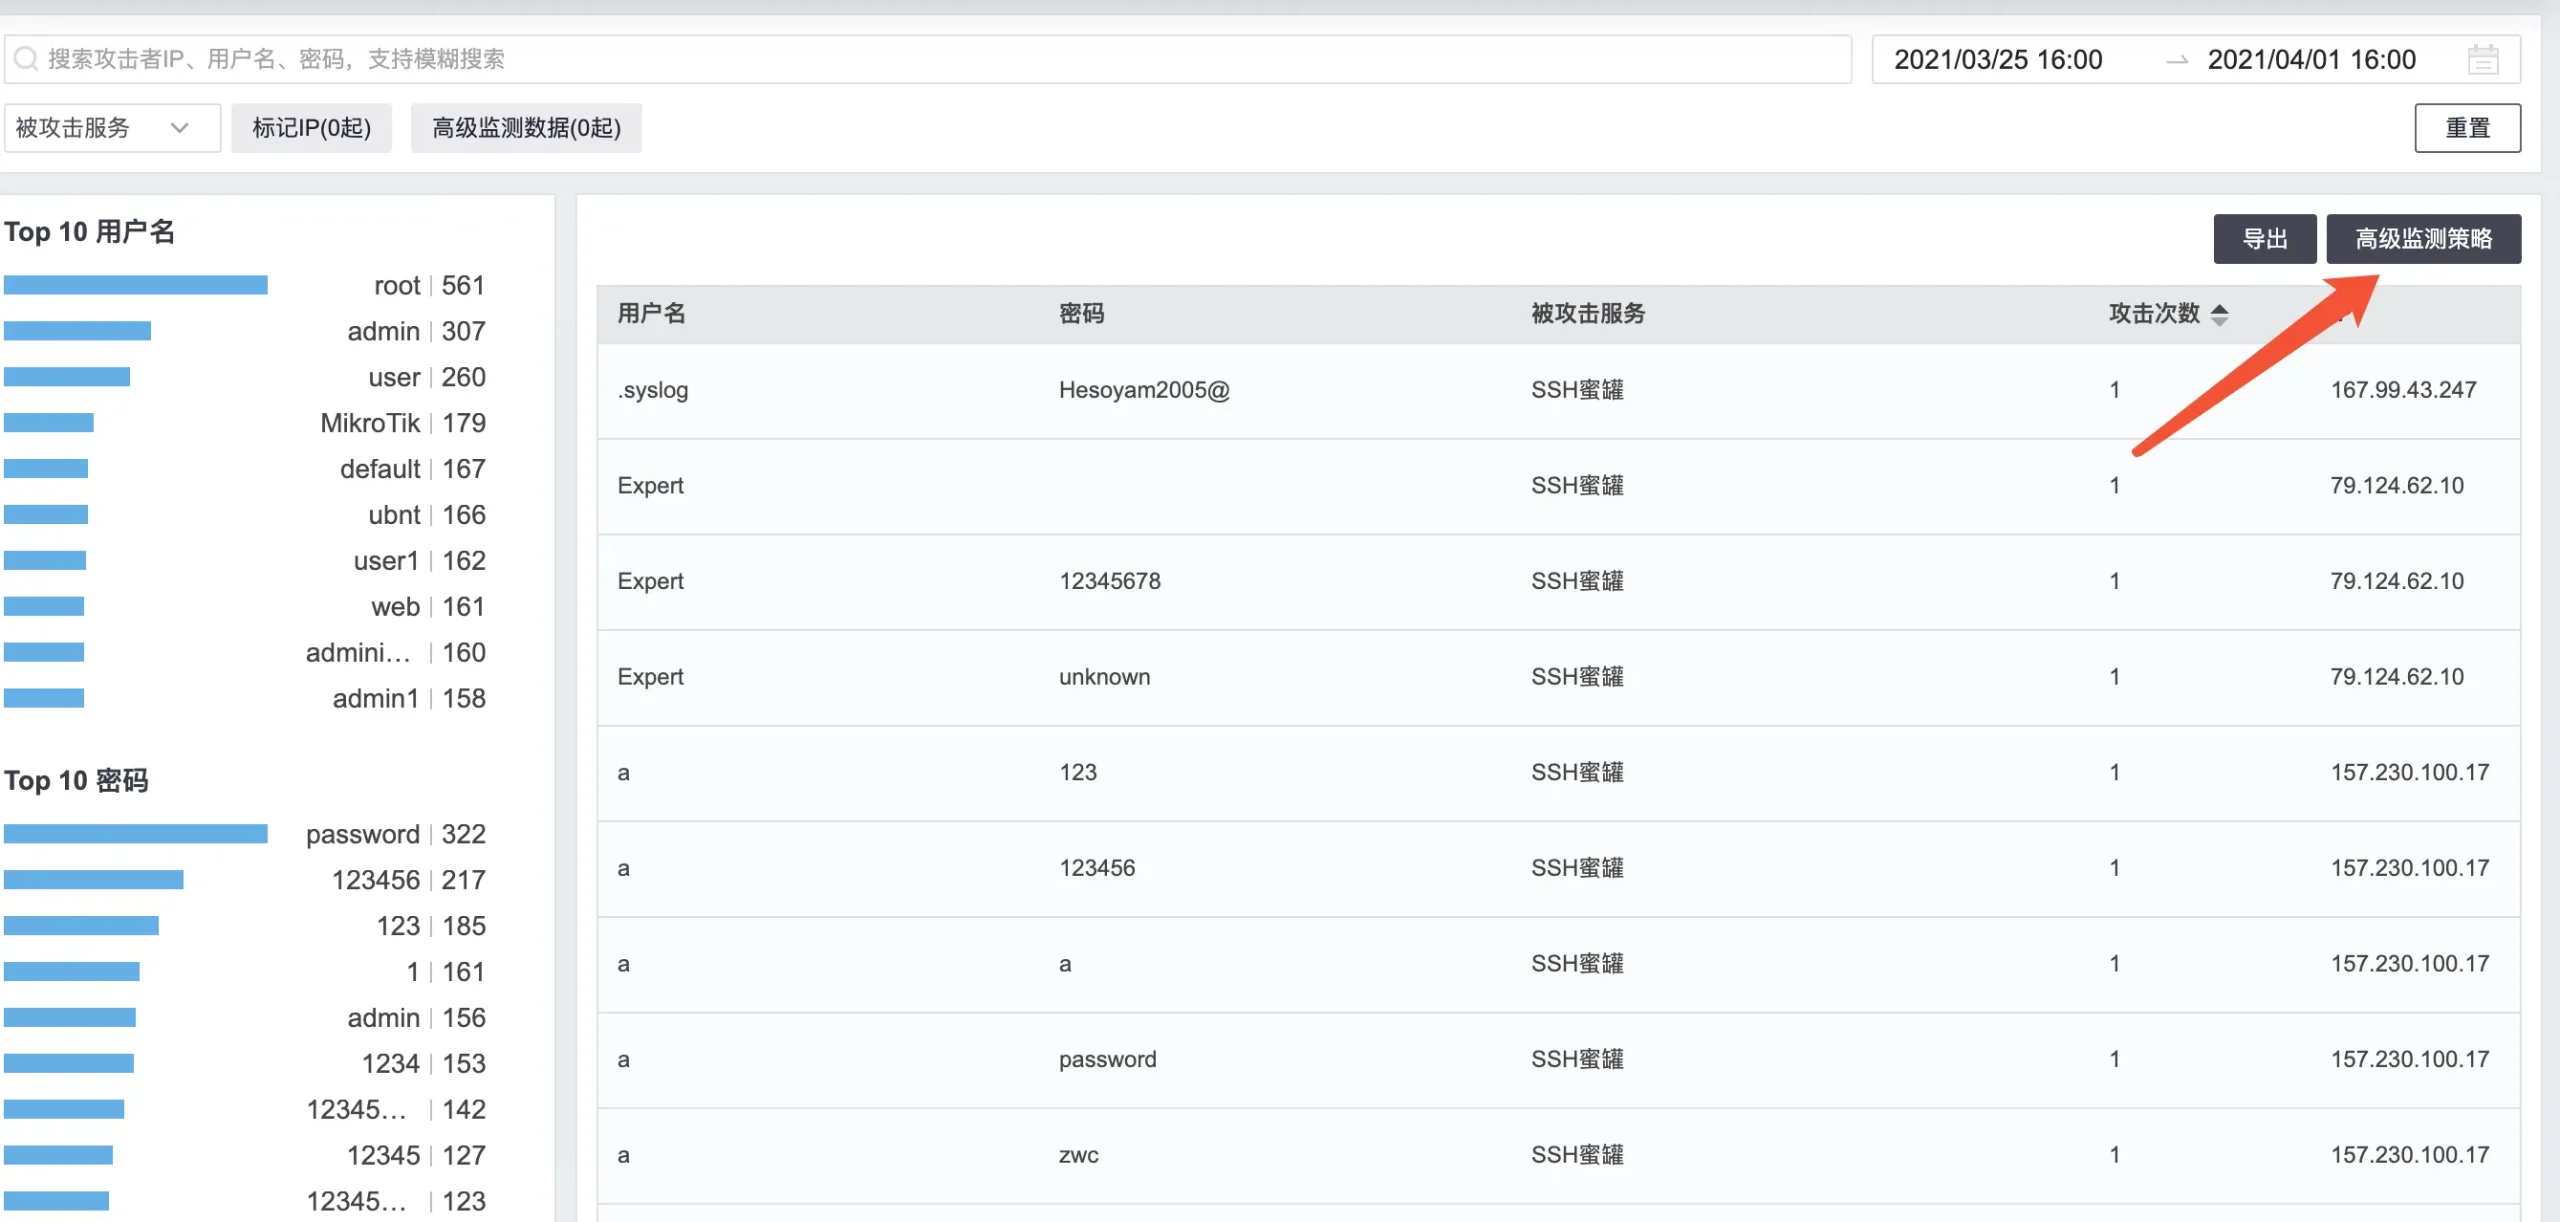This screenshot has height=1222, width=2560.
Task: Click the 被攻击服务 dropdown chevron
Action: tap(180, 128)
